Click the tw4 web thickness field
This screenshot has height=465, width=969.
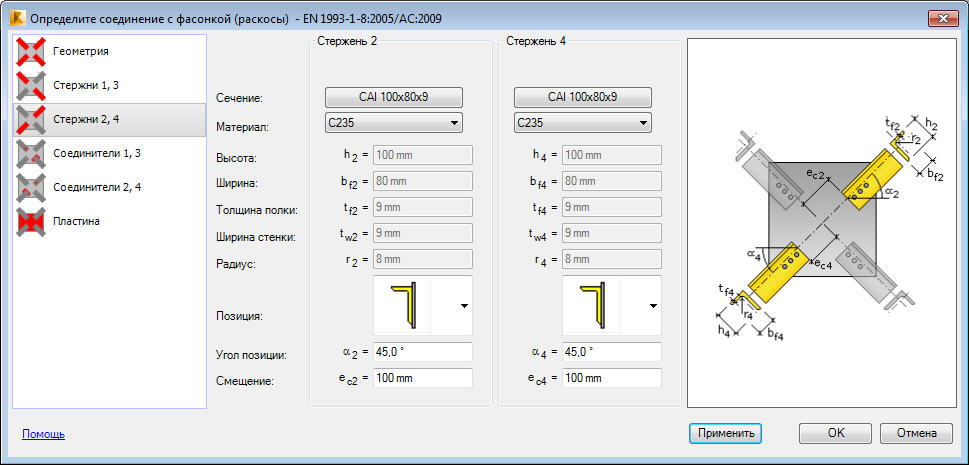[x=612, y=233]
